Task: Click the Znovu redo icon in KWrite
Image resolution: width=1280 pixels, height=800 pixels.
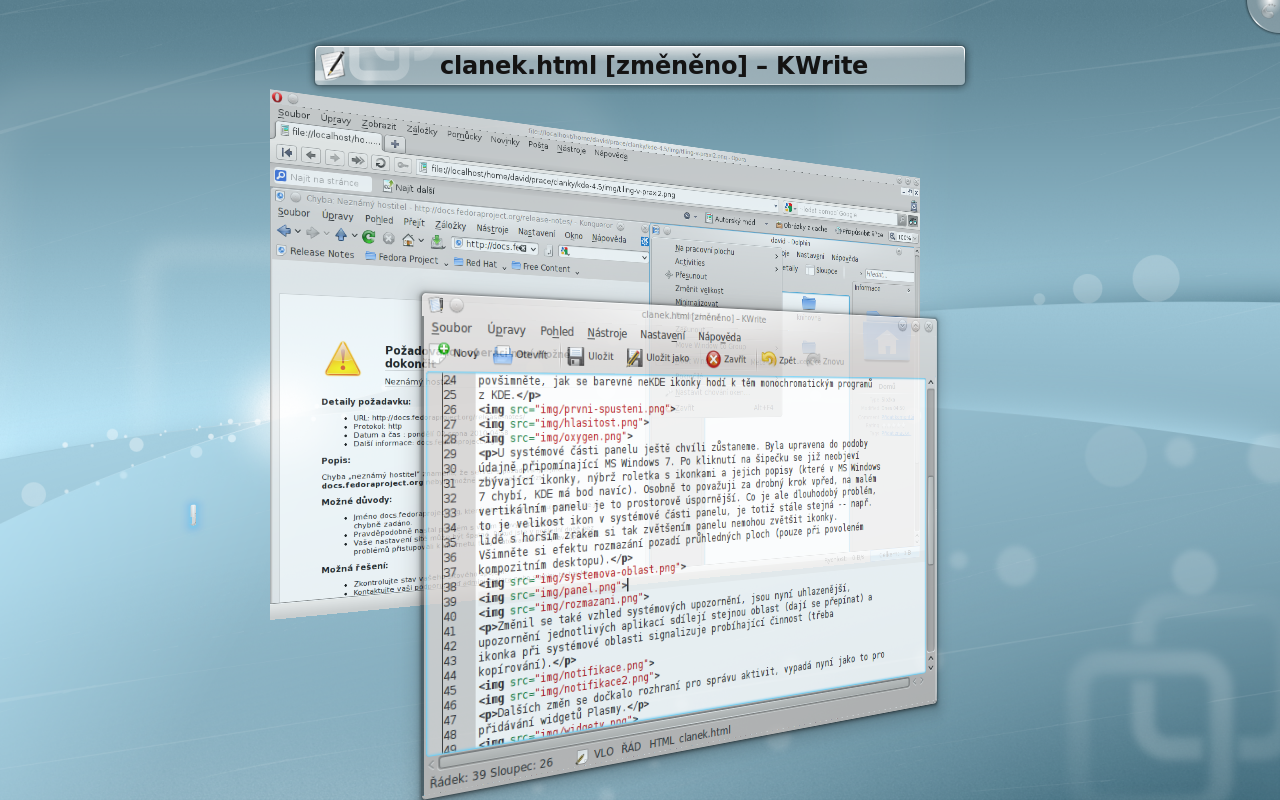Action: 812,360
